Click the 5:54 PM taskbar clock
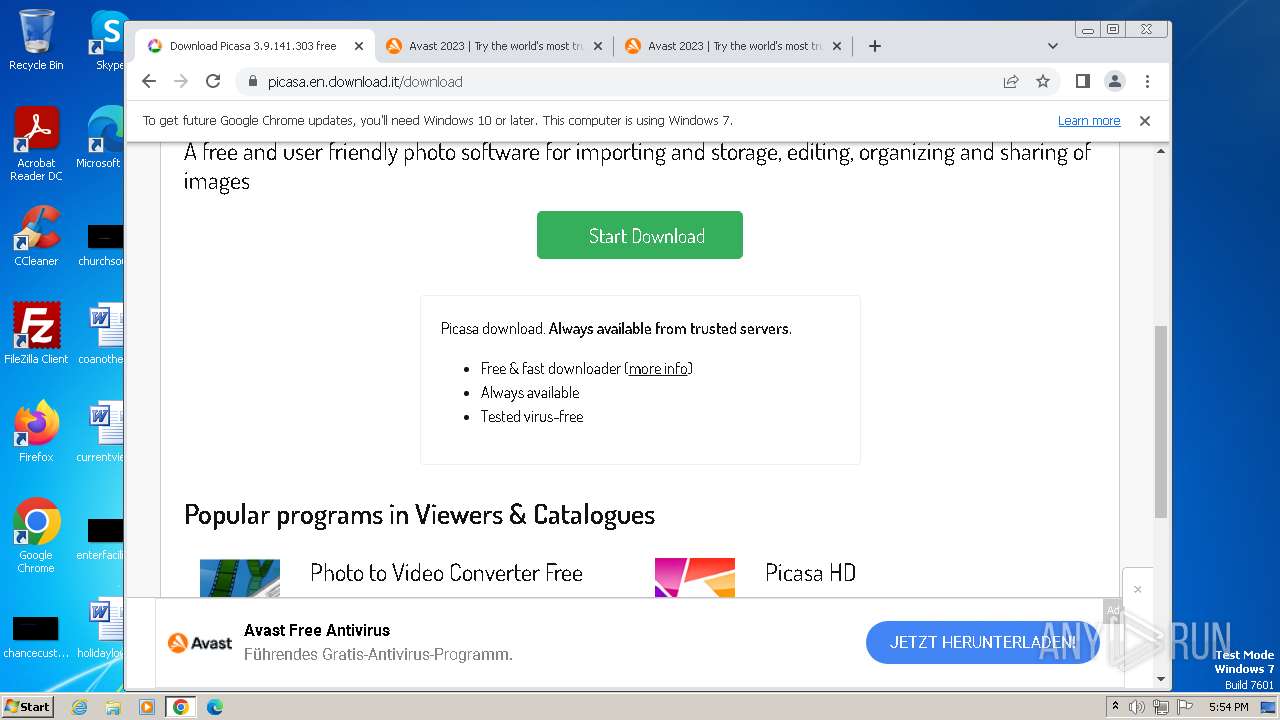1280x720 pixels. [x=1228, y=707]
